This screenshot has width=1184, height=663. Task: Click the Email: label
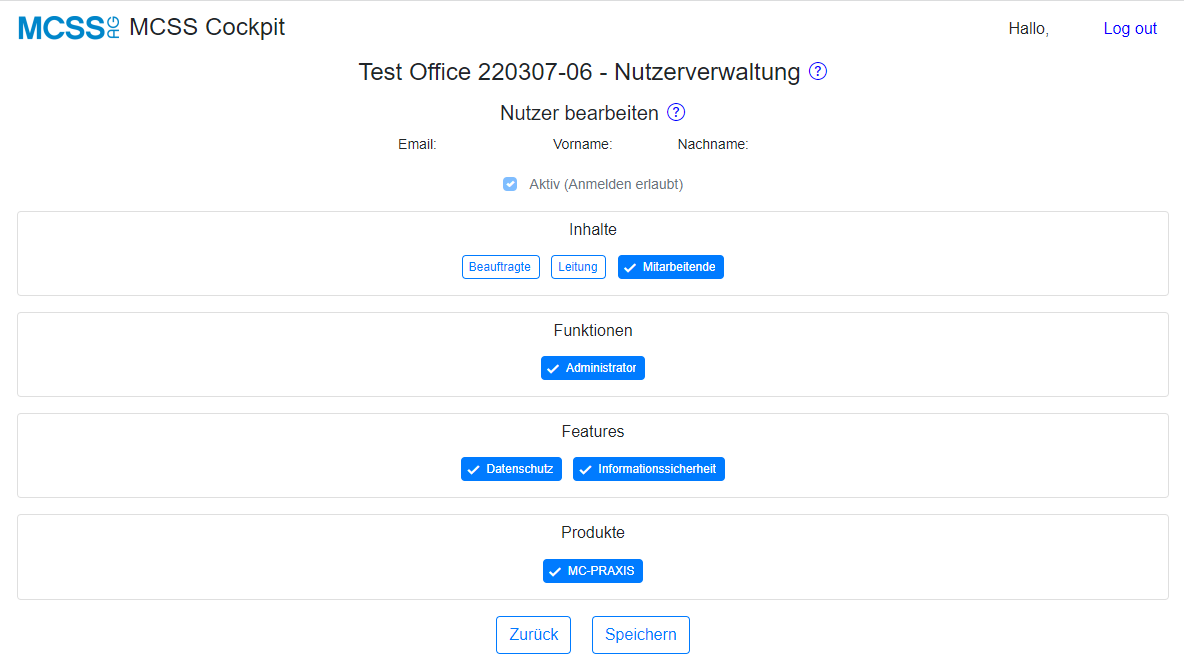pyautogui.click(x=417, y=144)
